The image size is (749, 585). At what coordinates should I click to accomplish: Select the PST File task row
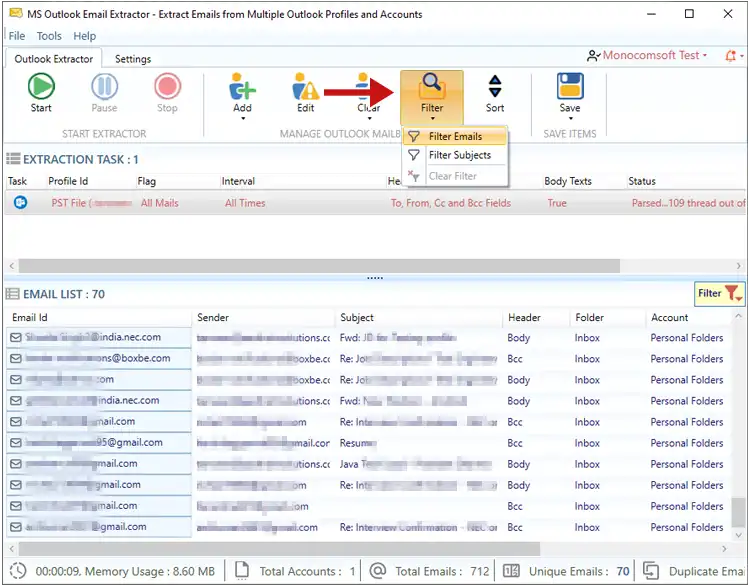pos(374,202)
